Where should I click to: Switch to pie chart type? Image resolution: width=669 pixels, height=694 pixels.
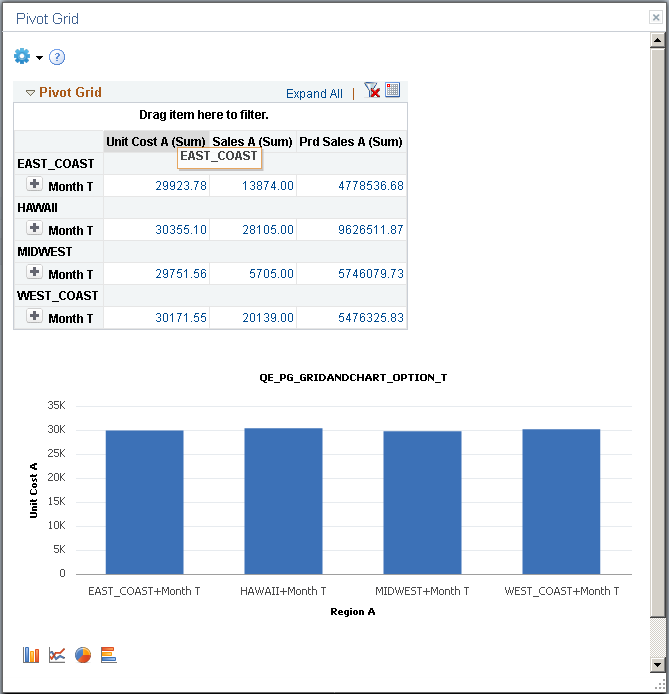pyautogui.click(x=83, y=655)
